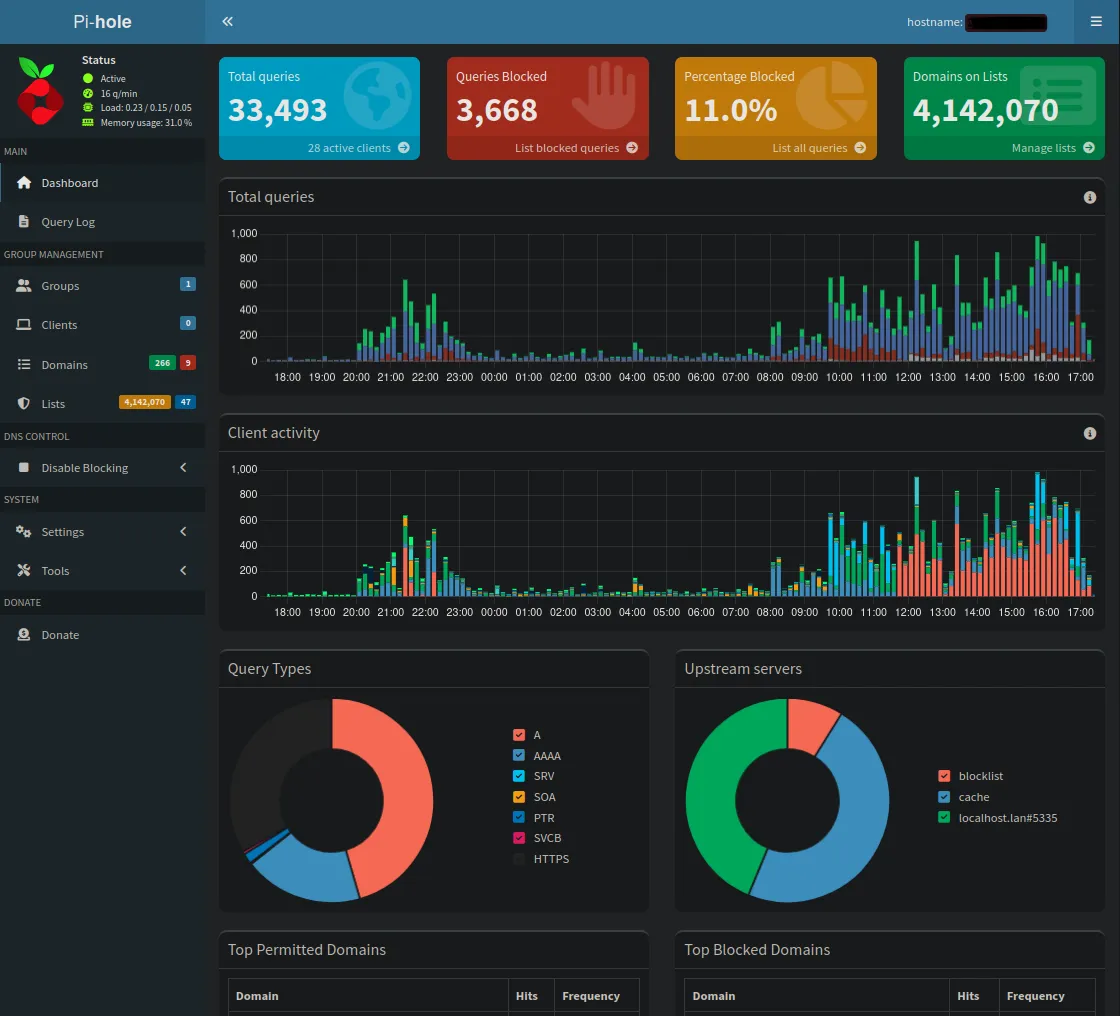The image size is (1120, 1016).
Task: Click the arrow icon beside 28 active clients
Action: point(404,147)
